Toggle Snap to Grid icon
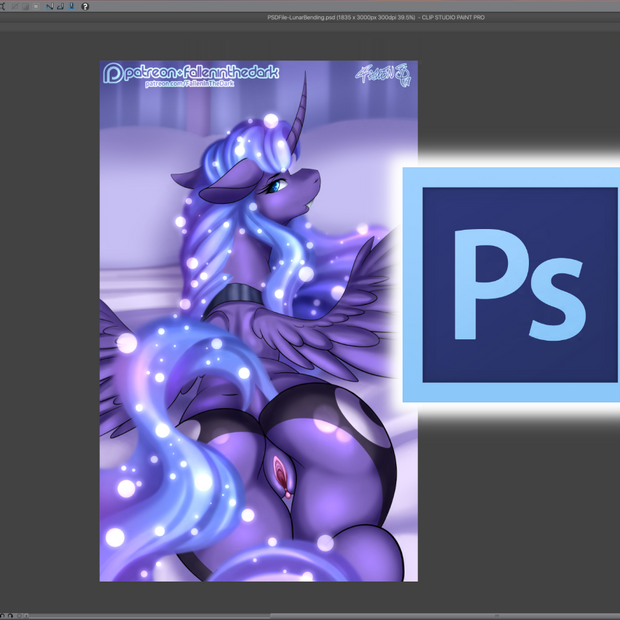The width and height of the screenshot is (620, 620). tap(71, 6)
